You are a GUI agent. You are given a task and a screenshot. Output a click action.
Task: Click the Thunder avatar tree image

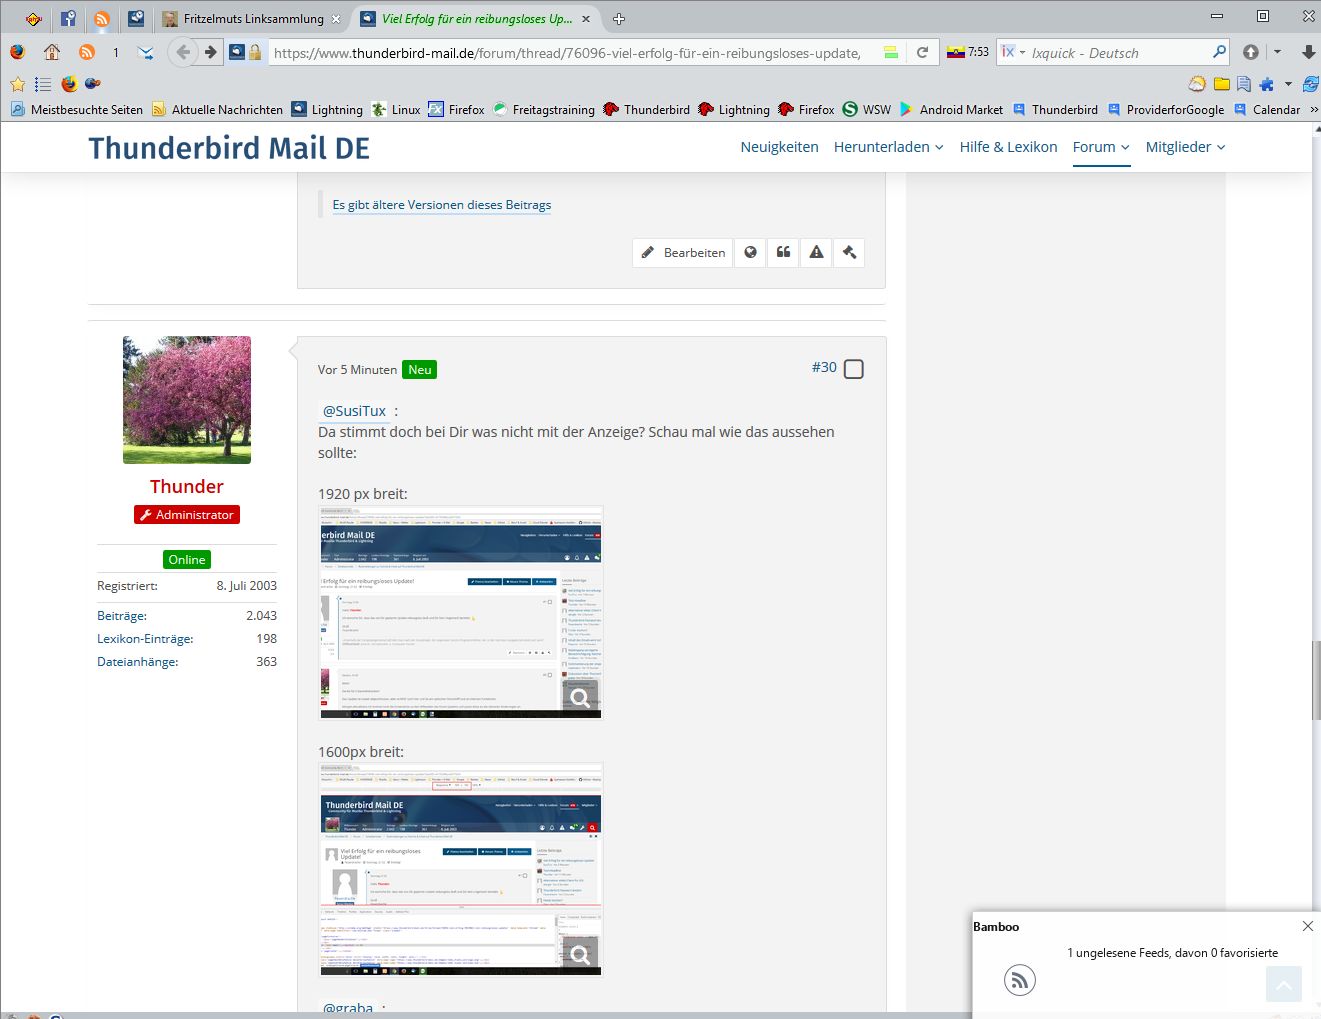[x=187, y=400]
